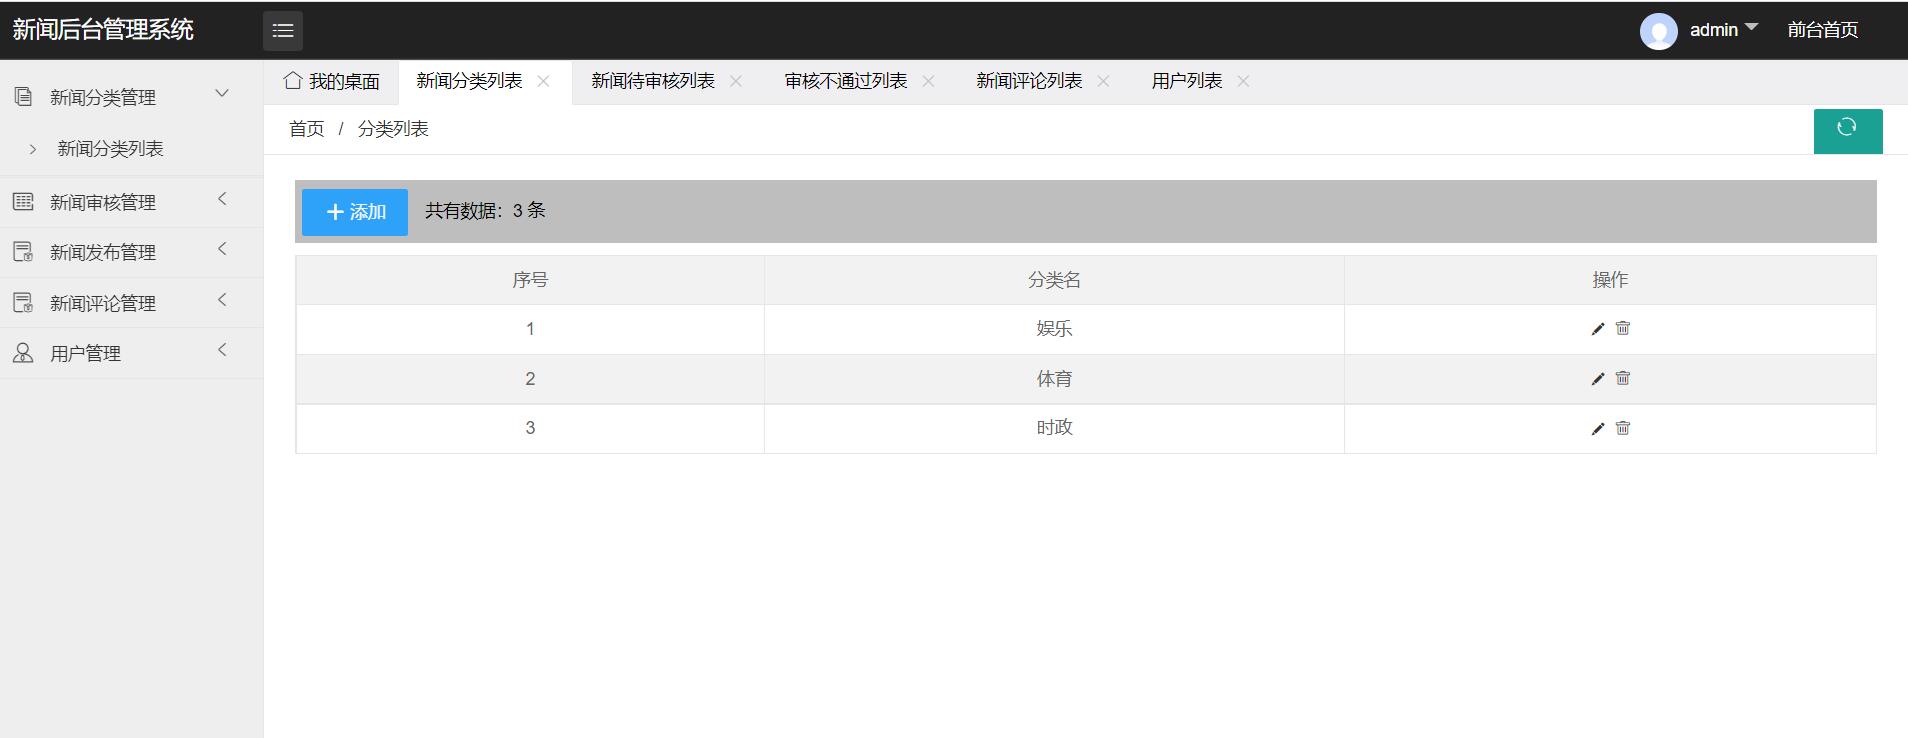This screenshot has height=738, width=1908.
Task: Click the 新闻分类管理 document icon in sidebar
Action: tap(23, 97)
